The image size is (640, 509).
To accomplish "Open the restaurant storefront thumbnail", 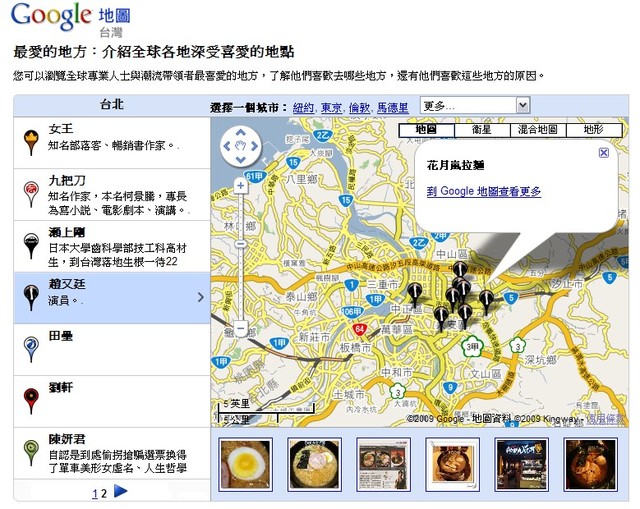I will click(x=521, y=464).
